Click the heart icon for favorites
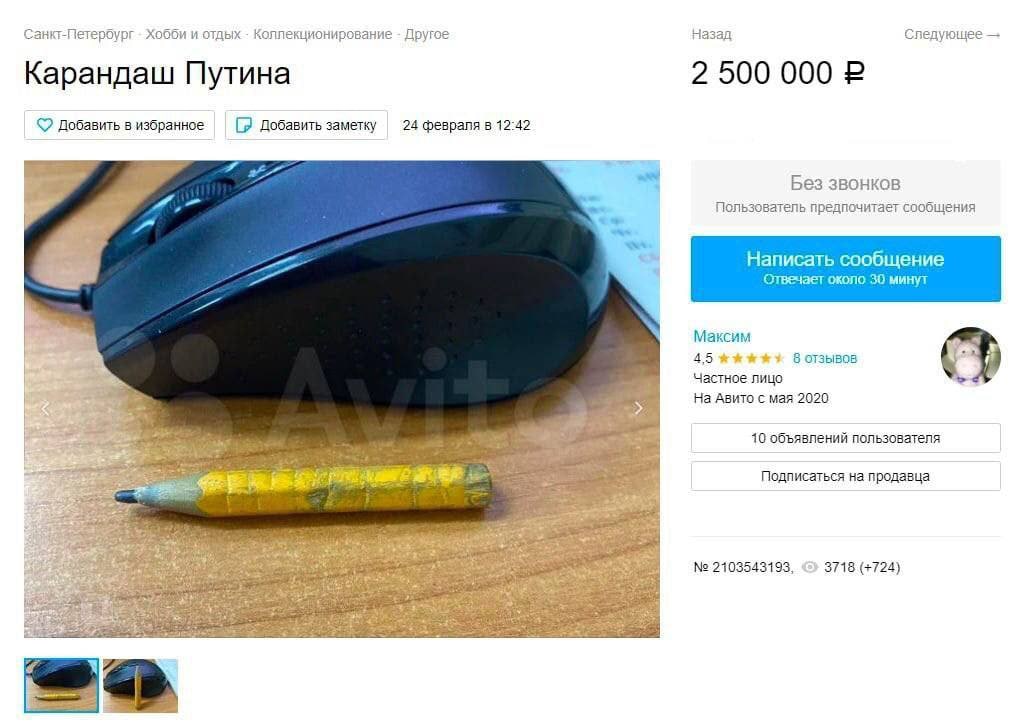This screenshot has height=723, width=1011. [x=44, y=124]
